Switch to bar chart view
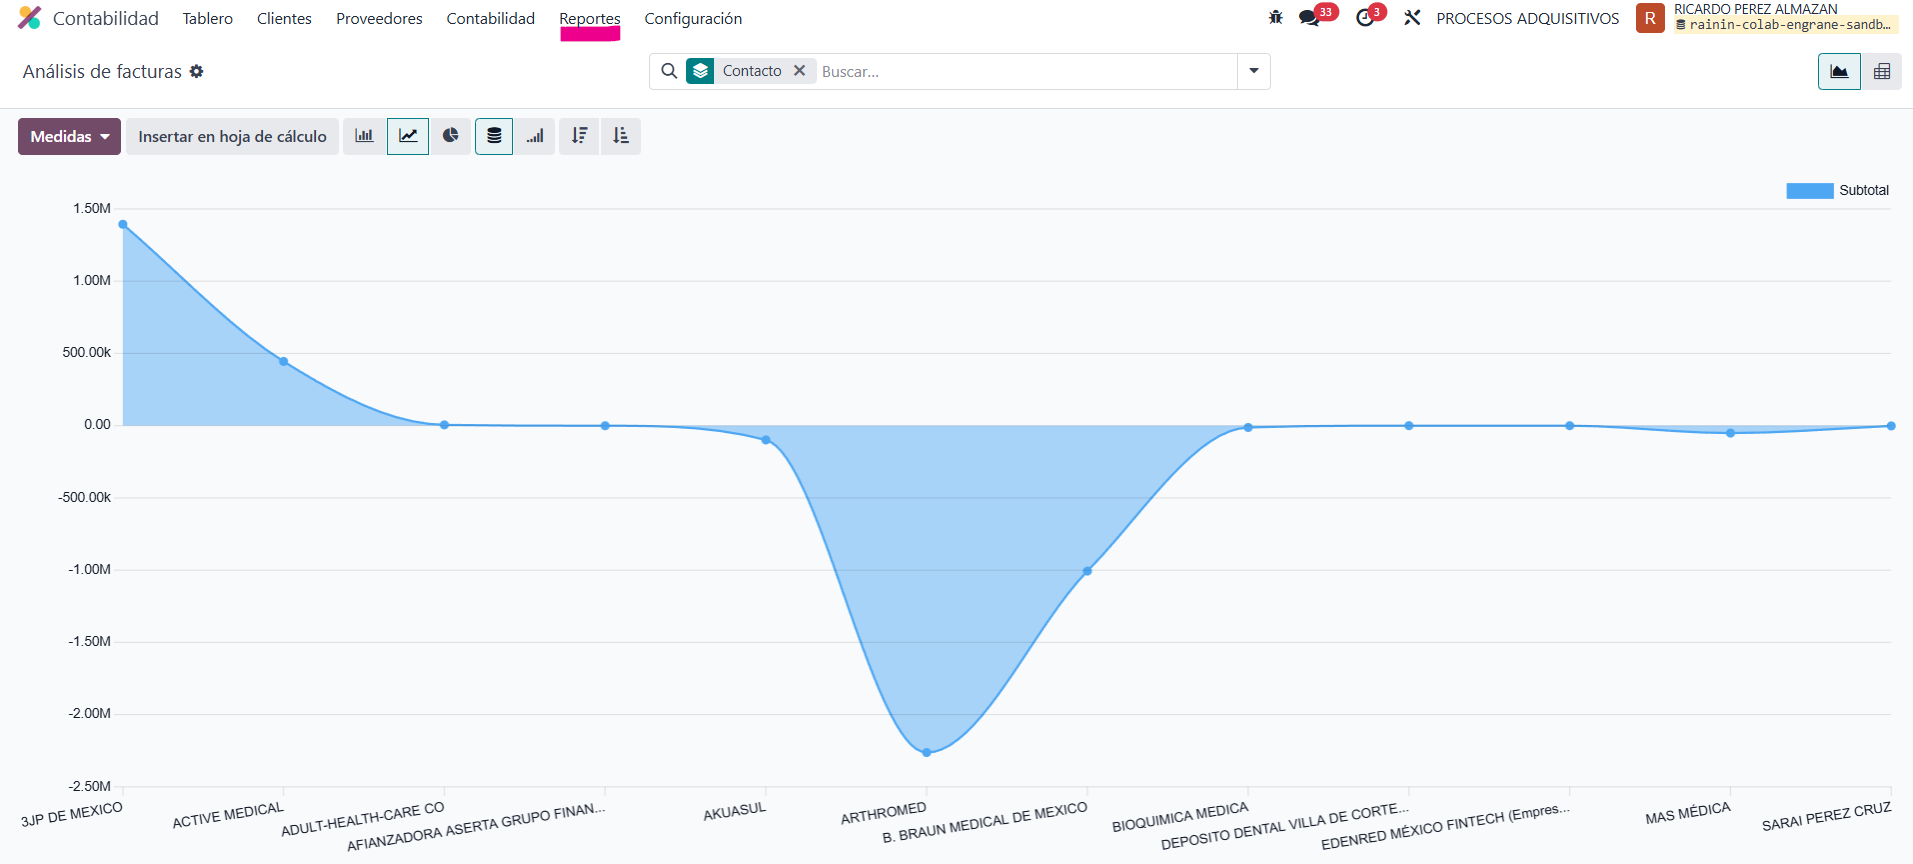 pyautogui.click(x=364, y=136)
